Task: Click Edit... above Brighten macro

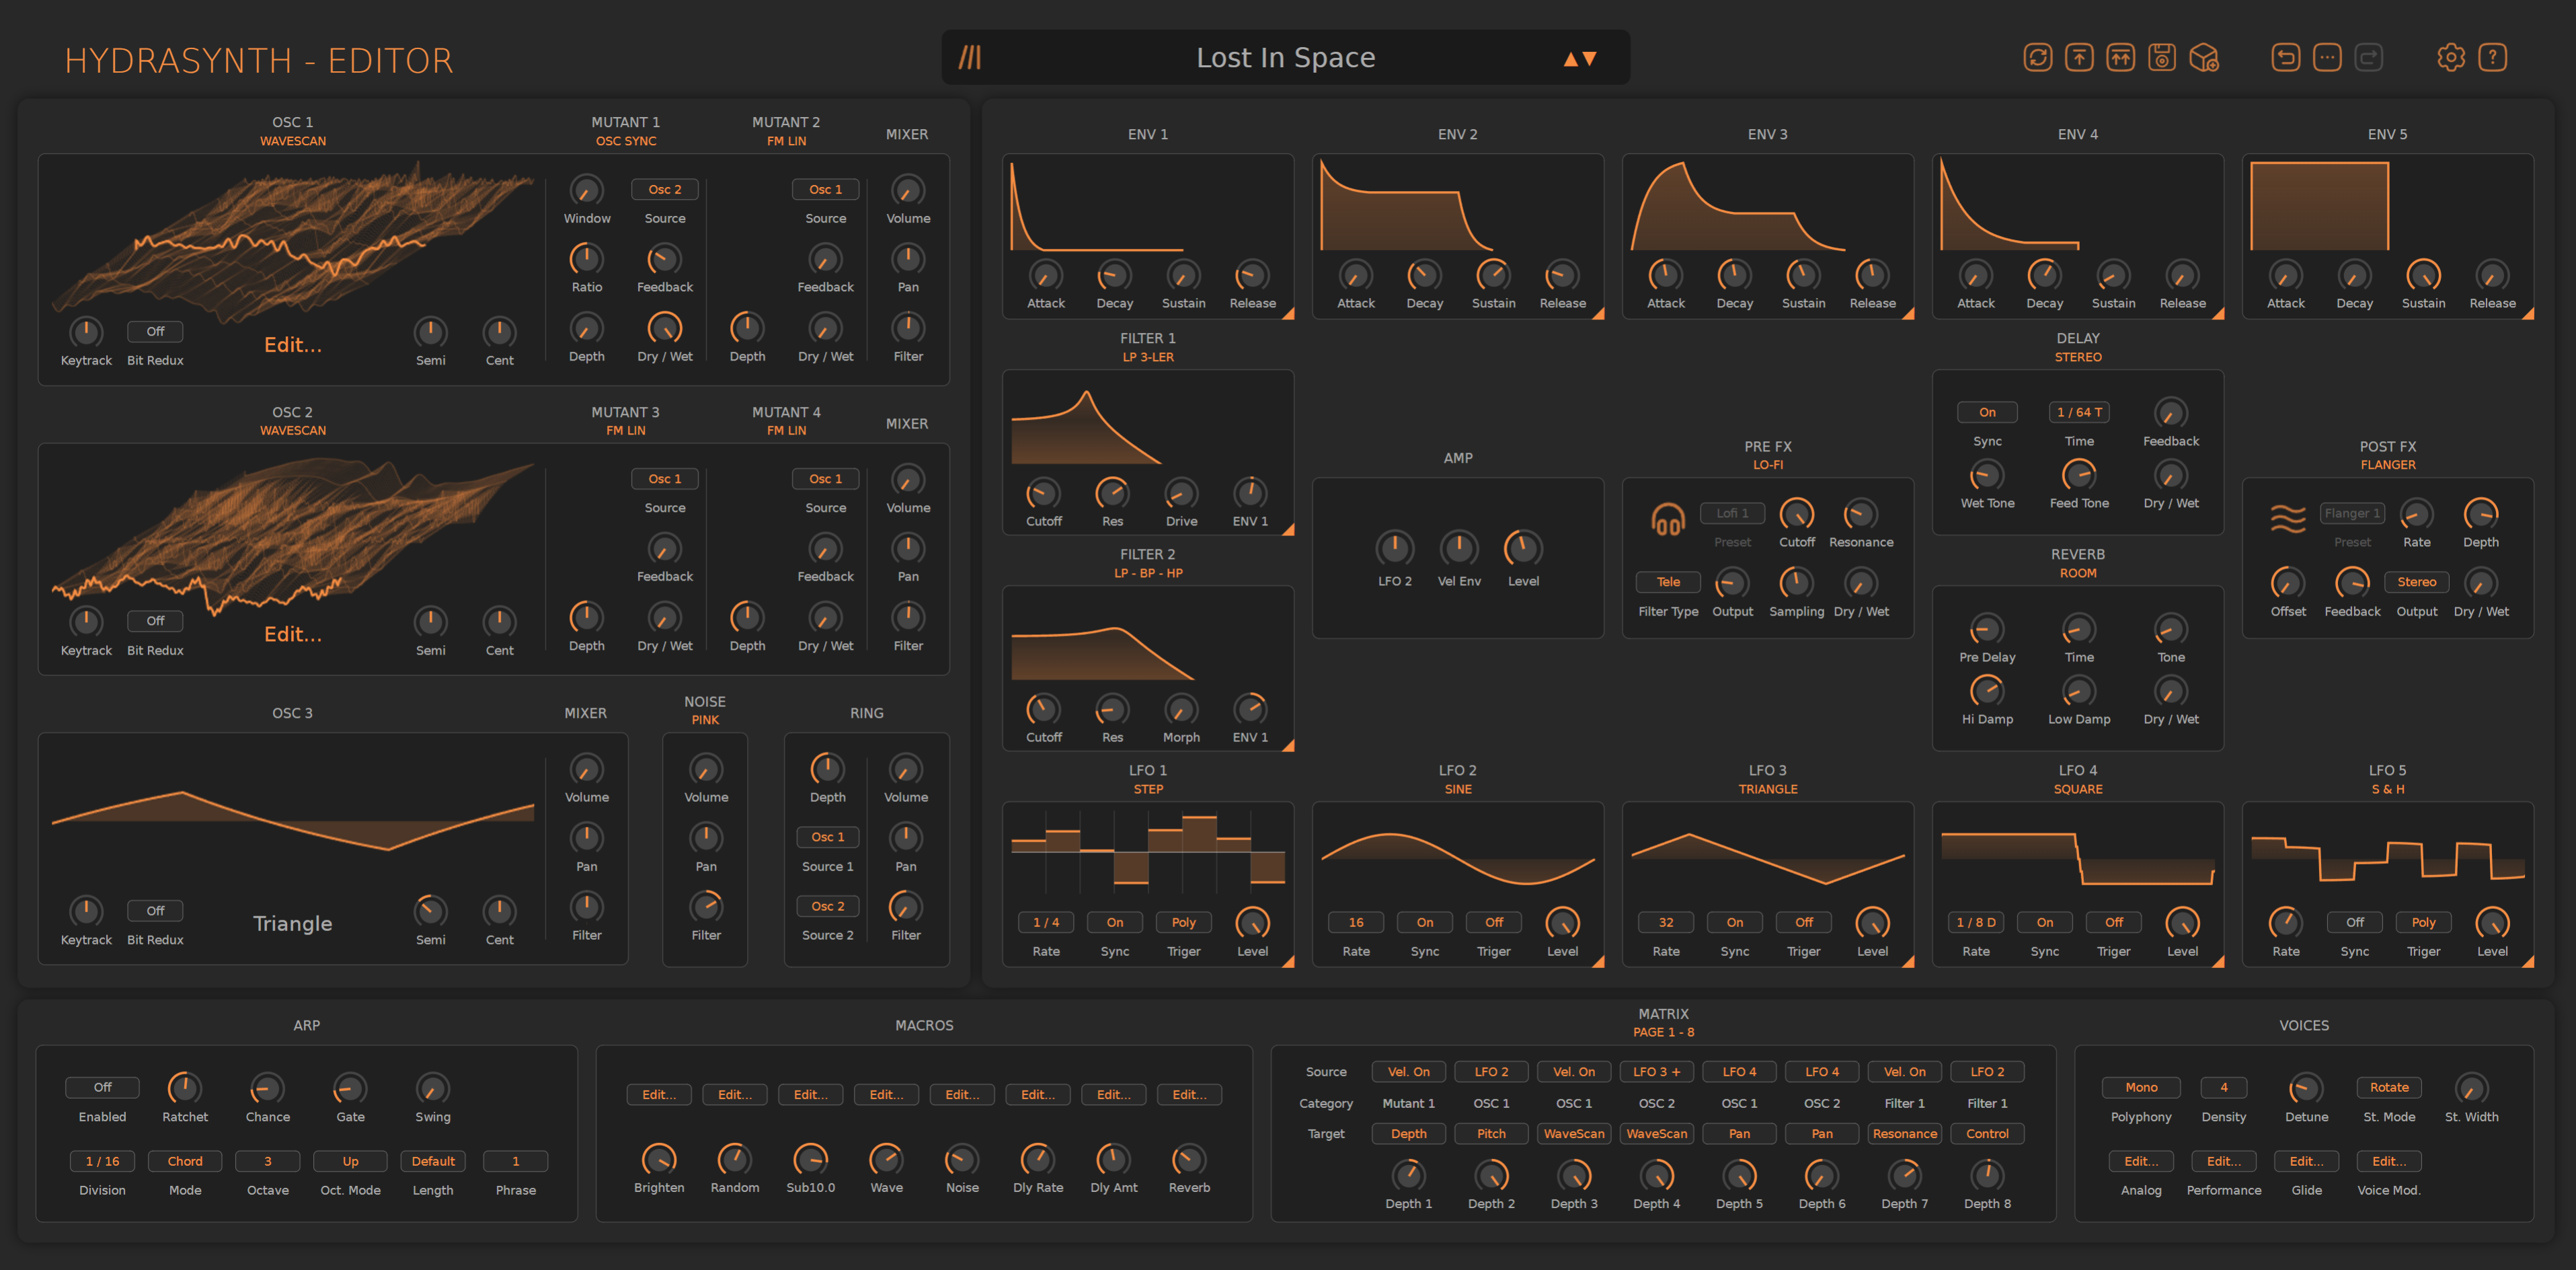Action: (659, 1095)
